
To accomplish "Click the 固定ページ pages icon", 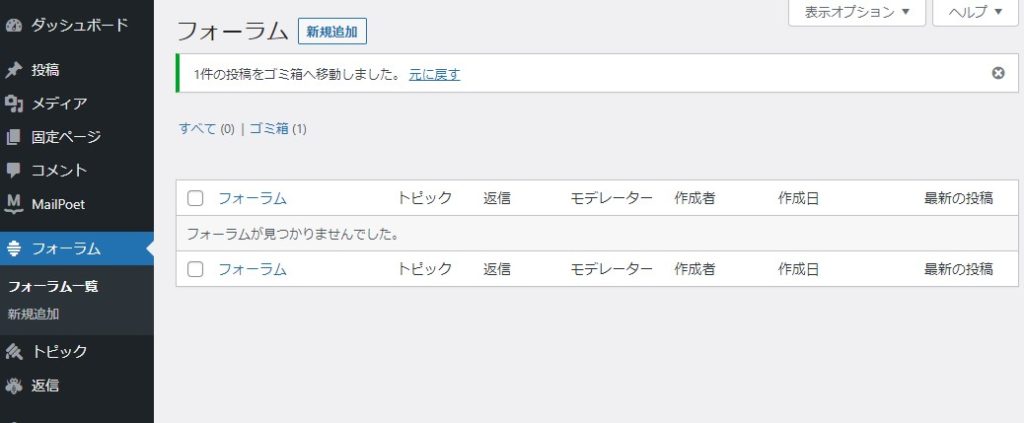I will (x=14, y=137).
